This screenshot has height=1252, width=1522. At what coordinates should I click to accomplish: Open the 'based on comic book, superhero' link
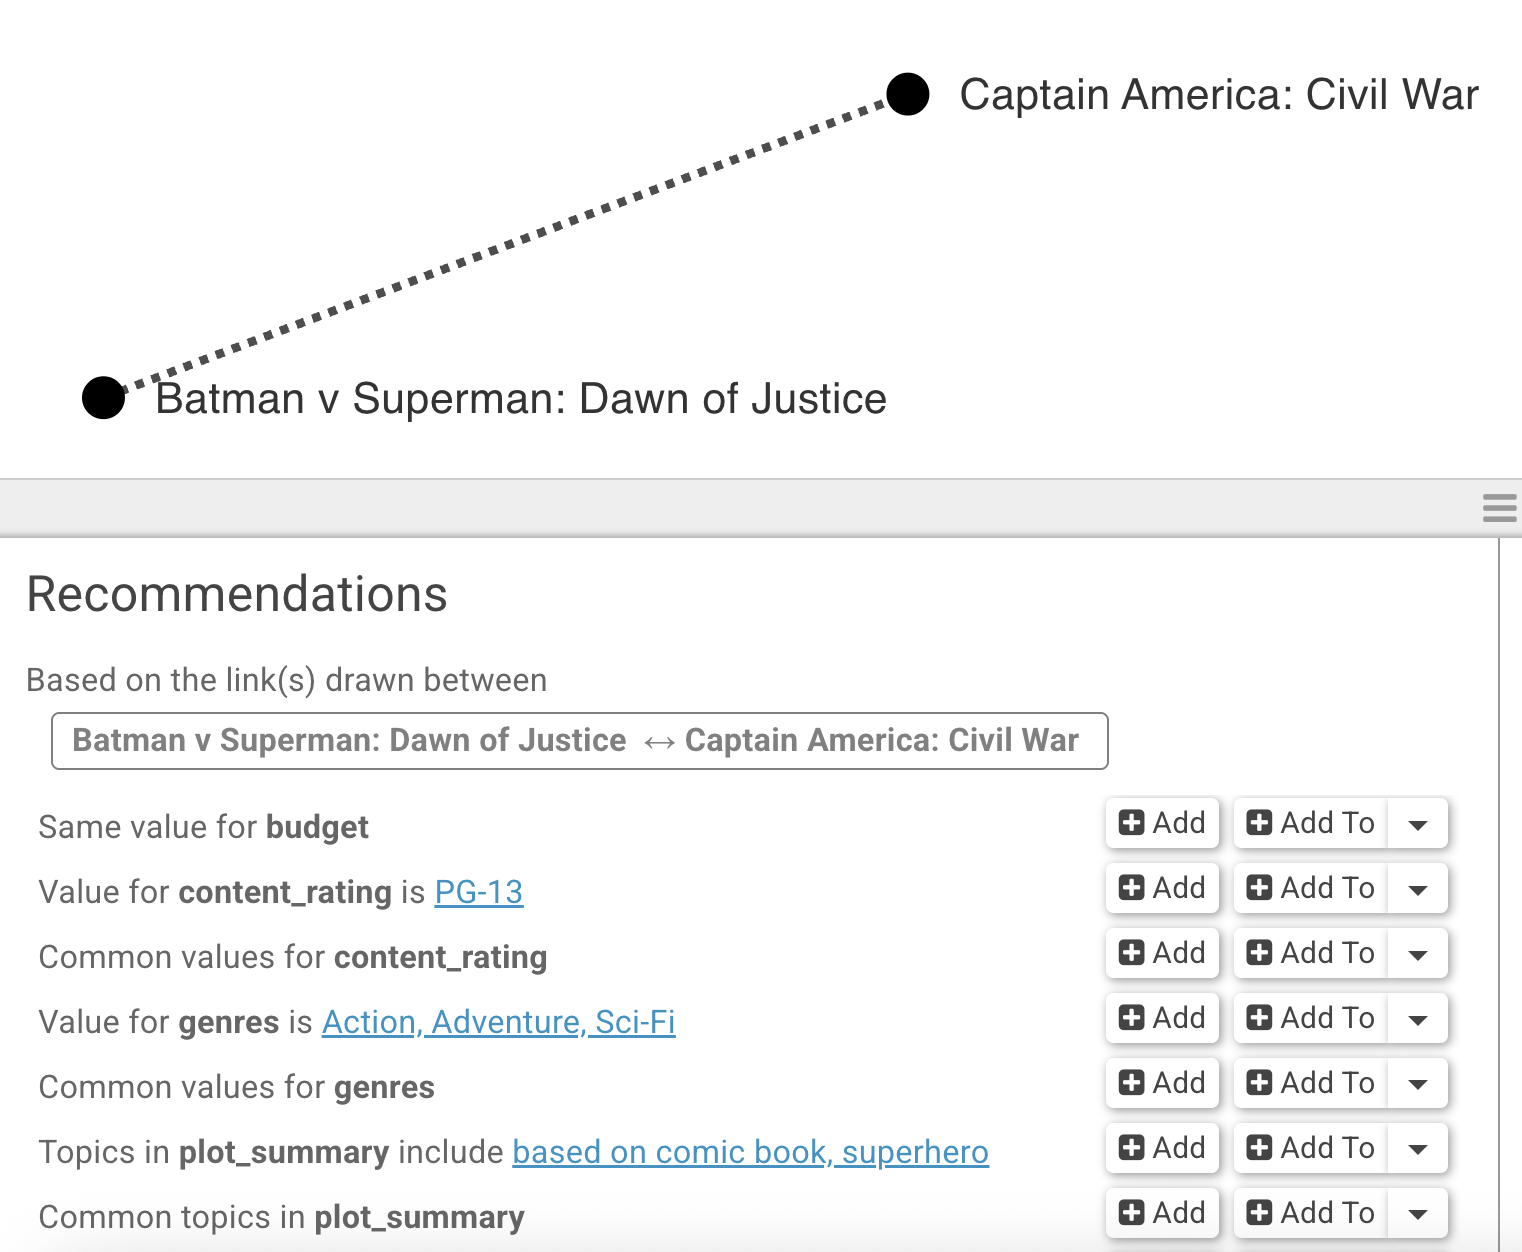(750, 1152)
